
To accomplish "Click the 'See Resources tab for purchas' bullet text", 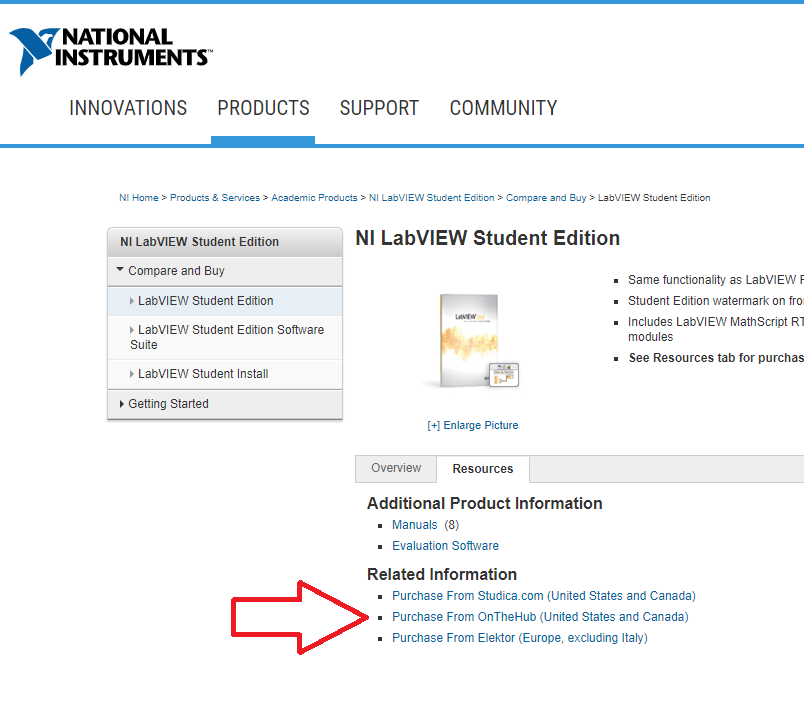I will pyautogui.click(x=716, y=358).
